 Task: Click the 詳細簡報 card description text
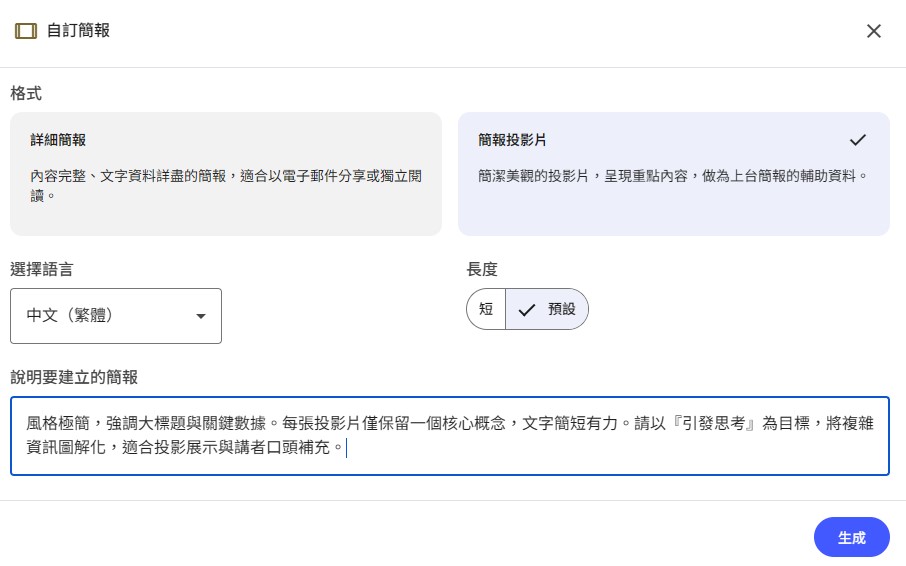(x=225, y=185)
